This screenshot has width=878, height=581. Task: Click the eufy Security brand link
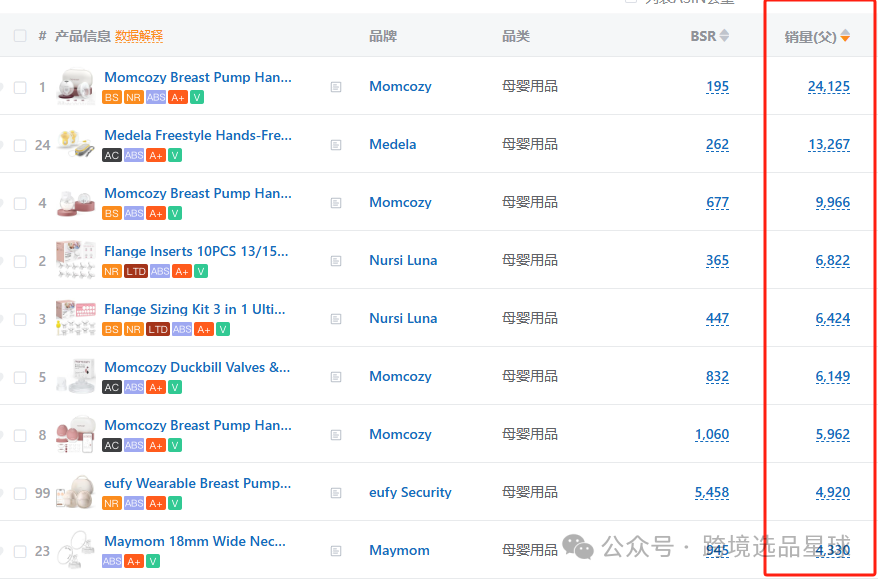point(410,493)
